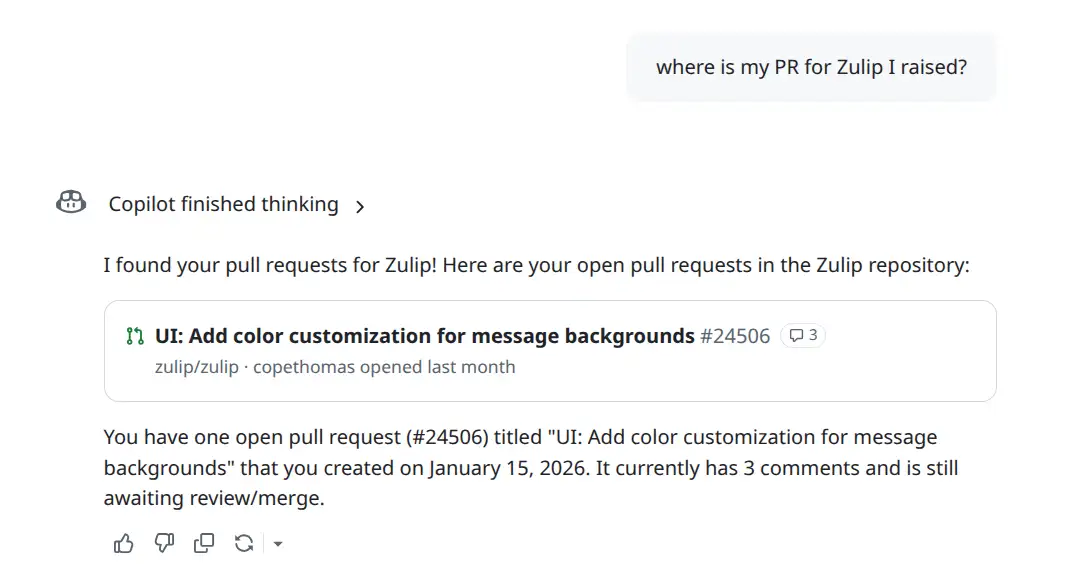Click the 'Copilot finished thinking' label
The width and height of the screenshot is (1067, 579).
[222, 204]
